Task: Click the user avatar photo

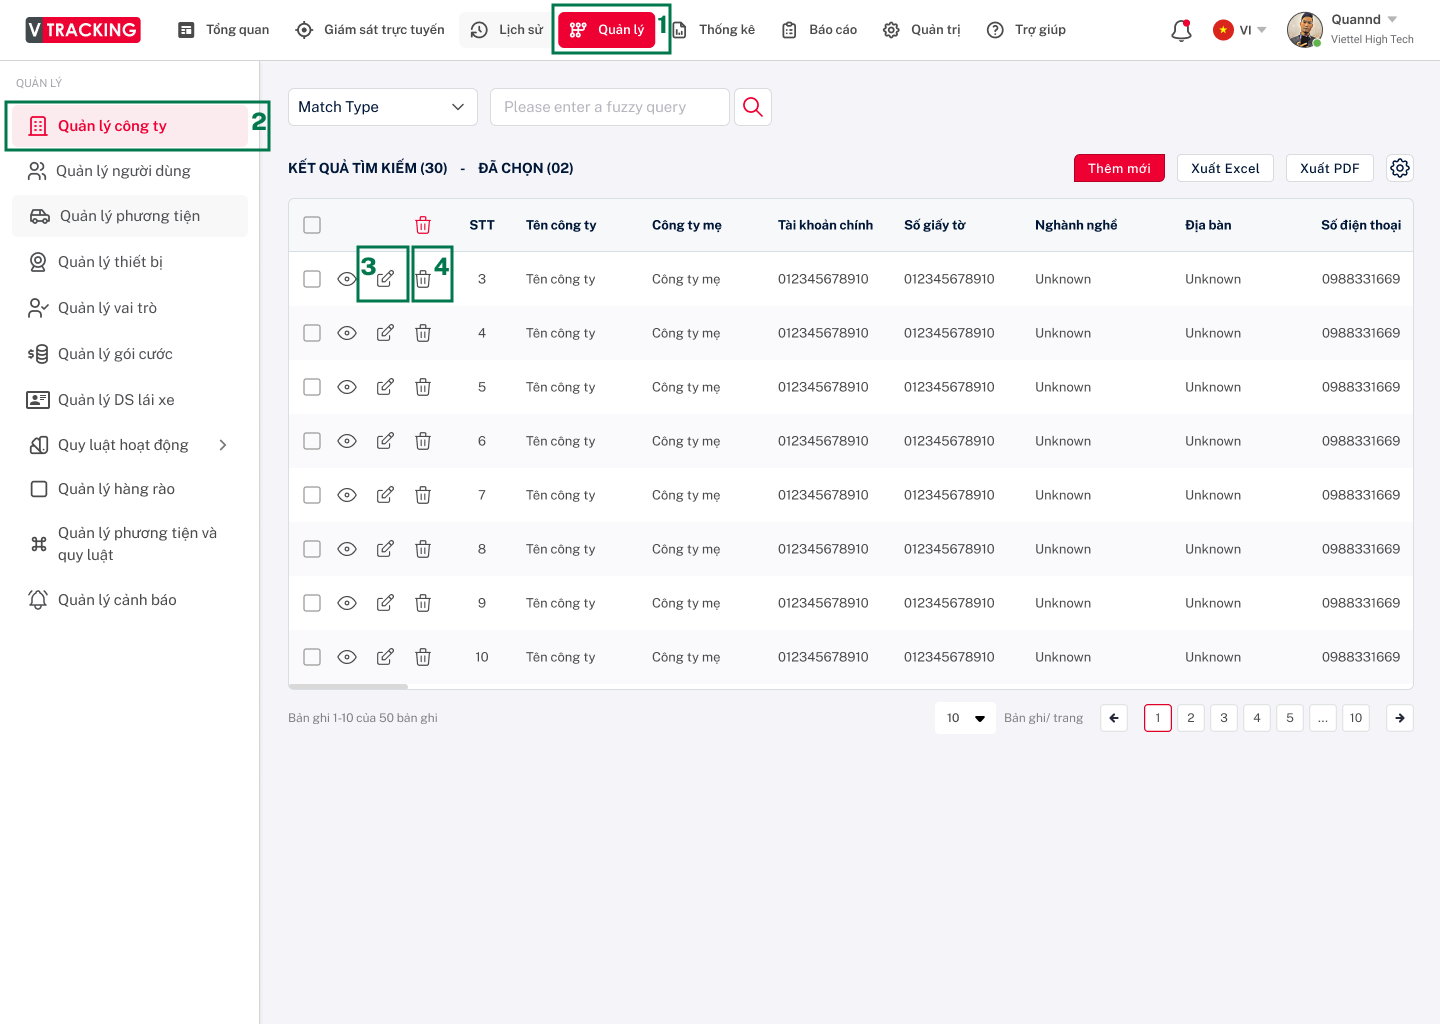Action: 1305,30
